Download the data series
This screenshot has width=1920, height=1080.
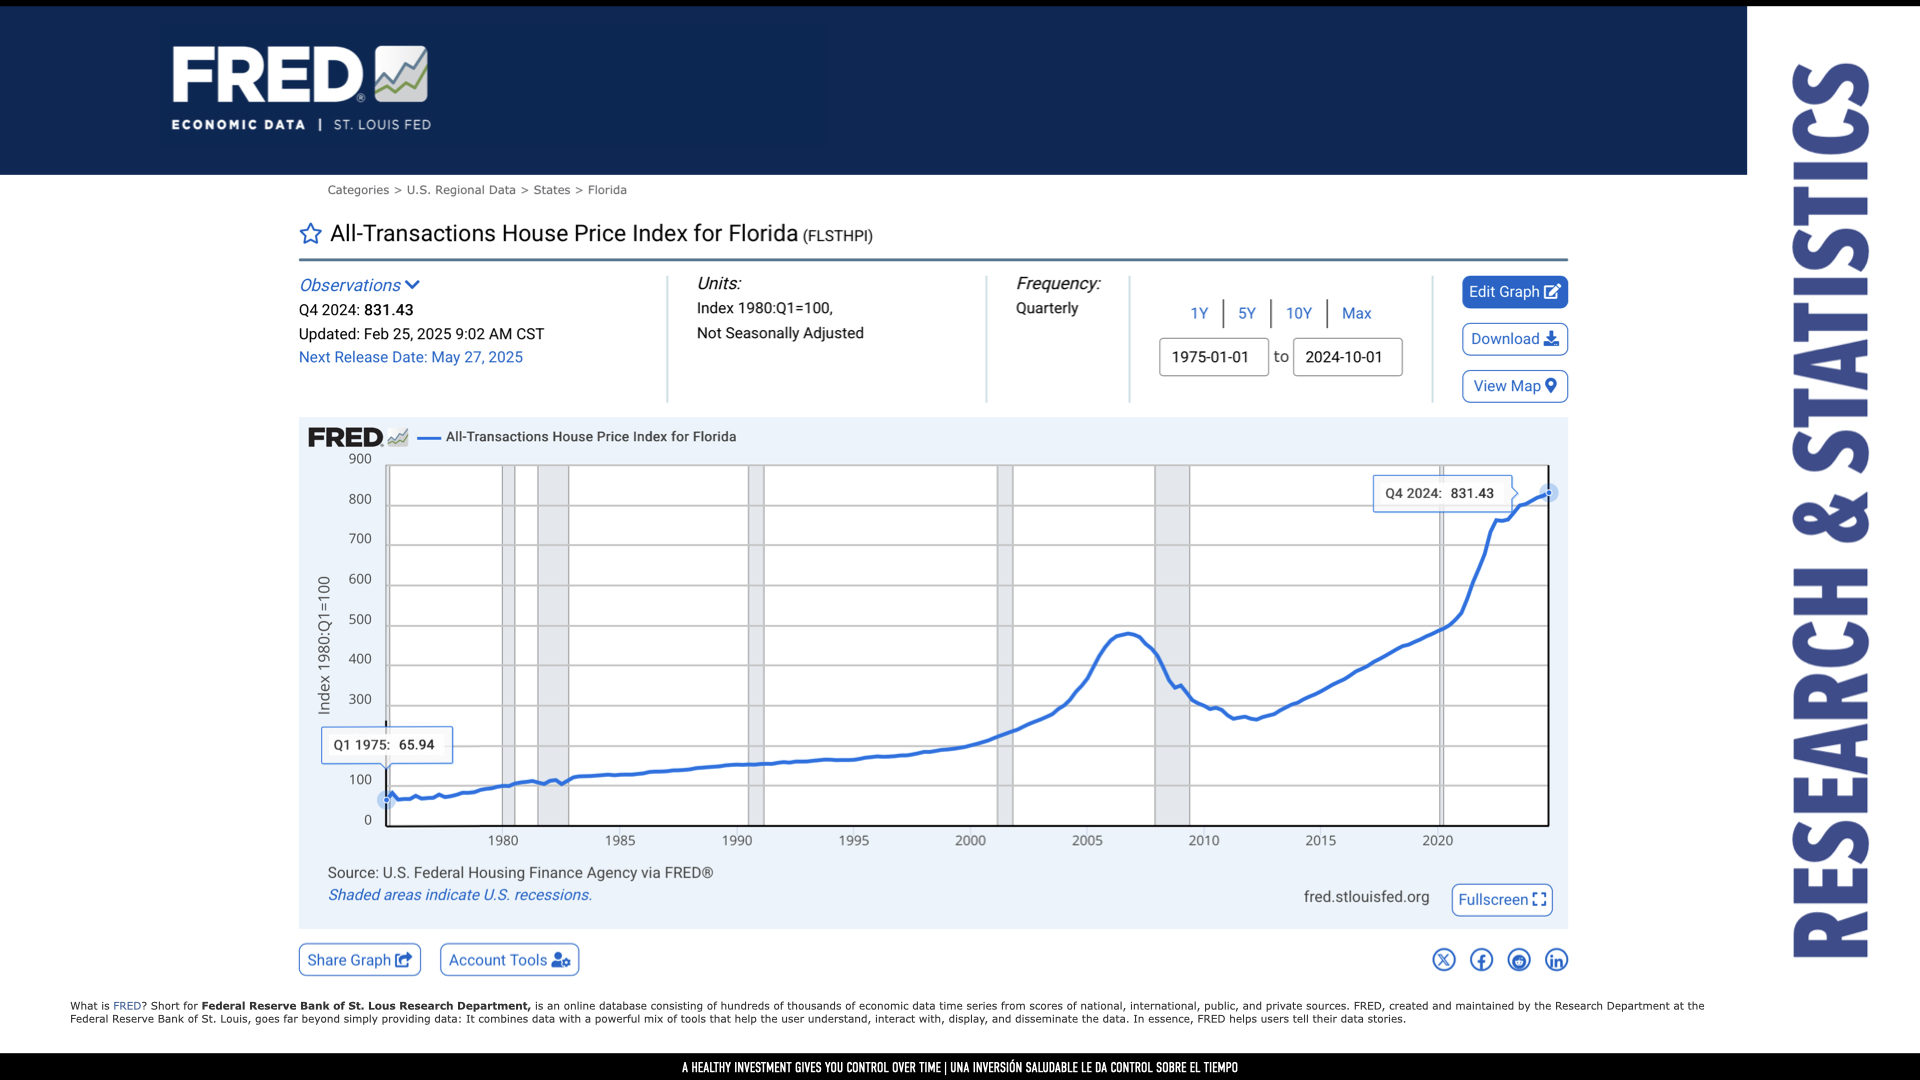pos(1514,339)
